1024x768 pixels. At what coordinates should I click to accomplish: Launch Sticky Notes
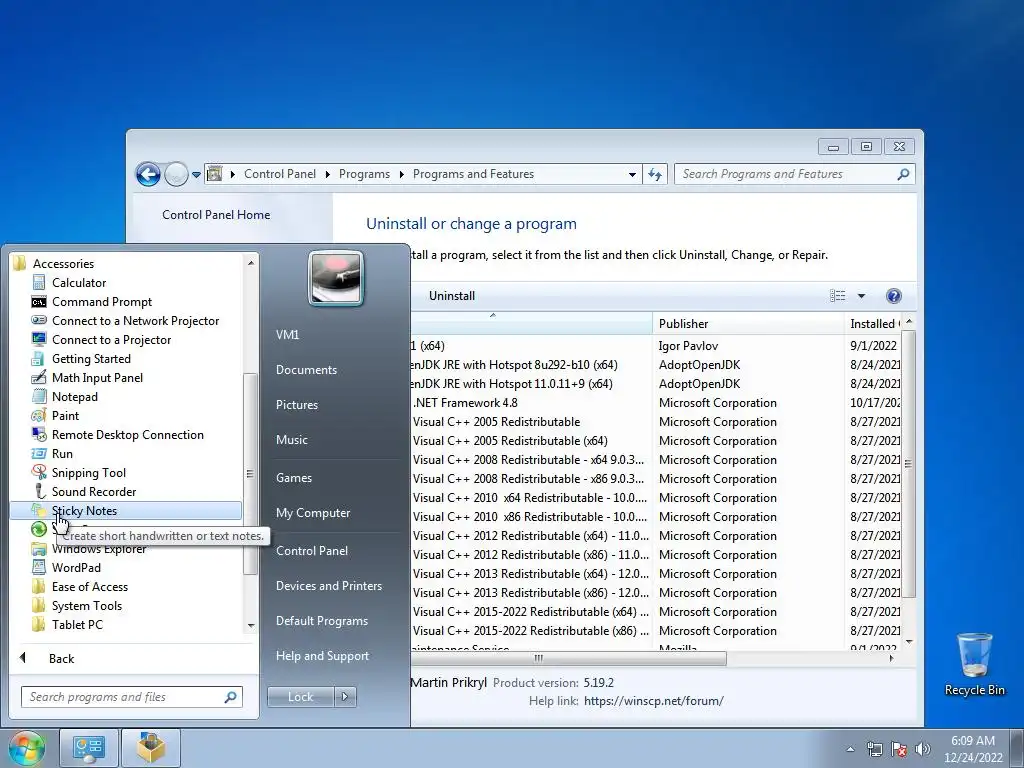click(x=125, y=511)
